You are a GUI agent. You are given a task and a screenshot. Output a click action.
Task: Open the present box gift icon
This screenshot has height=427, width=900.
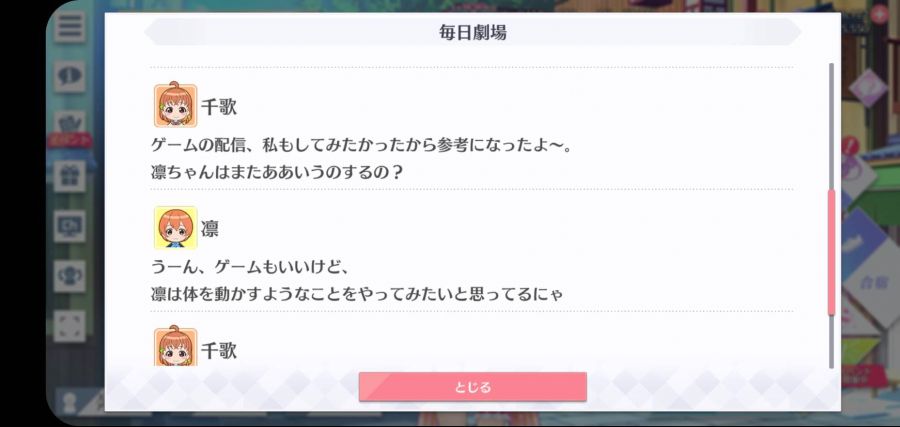(x=70, y=176)
